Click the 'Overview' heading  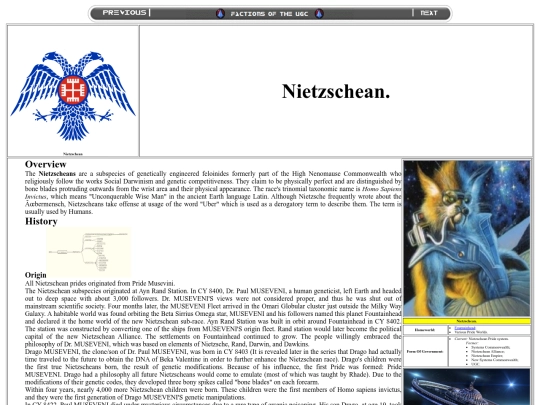coord(45,164)
